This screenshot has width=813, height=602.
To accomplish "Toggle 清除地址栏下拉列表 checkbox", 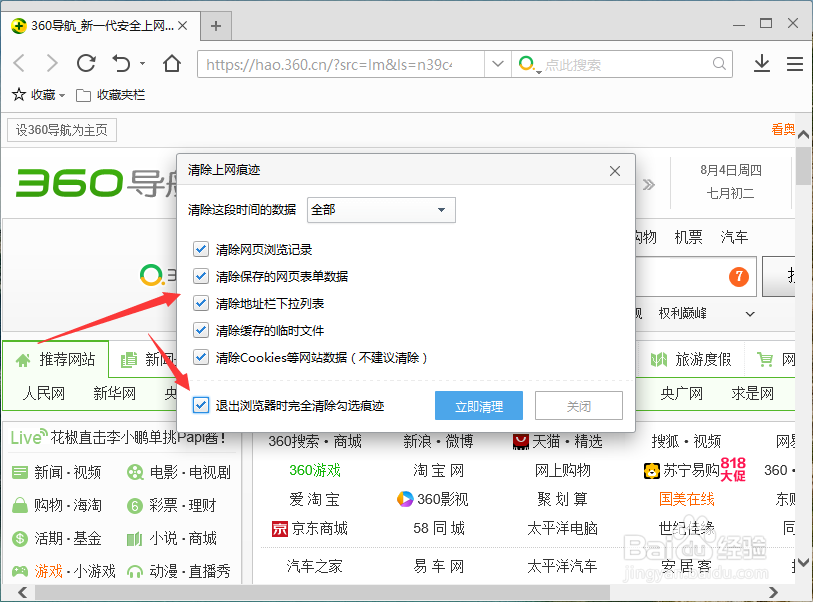I will (201, 303).
